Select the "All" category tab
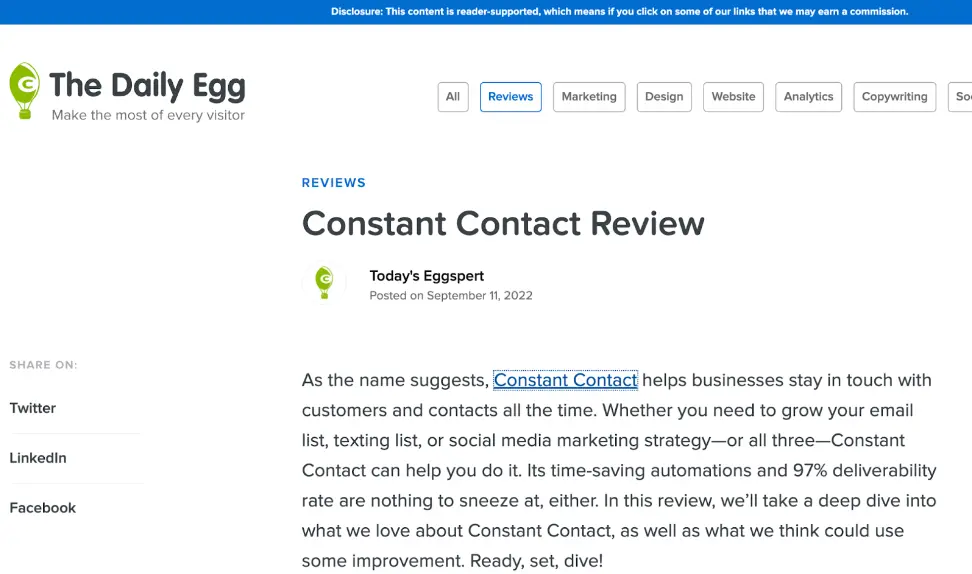 pyautogui.click(x=453, y=97)
